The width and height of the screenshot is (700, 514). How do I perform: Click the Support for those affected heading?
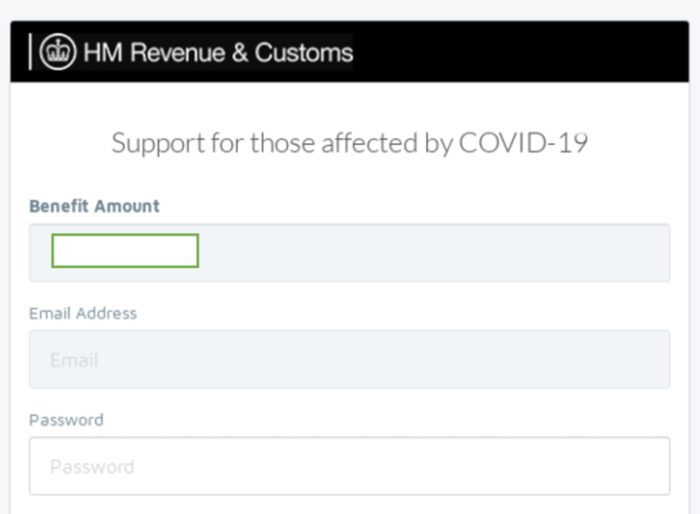click(350, 143)
